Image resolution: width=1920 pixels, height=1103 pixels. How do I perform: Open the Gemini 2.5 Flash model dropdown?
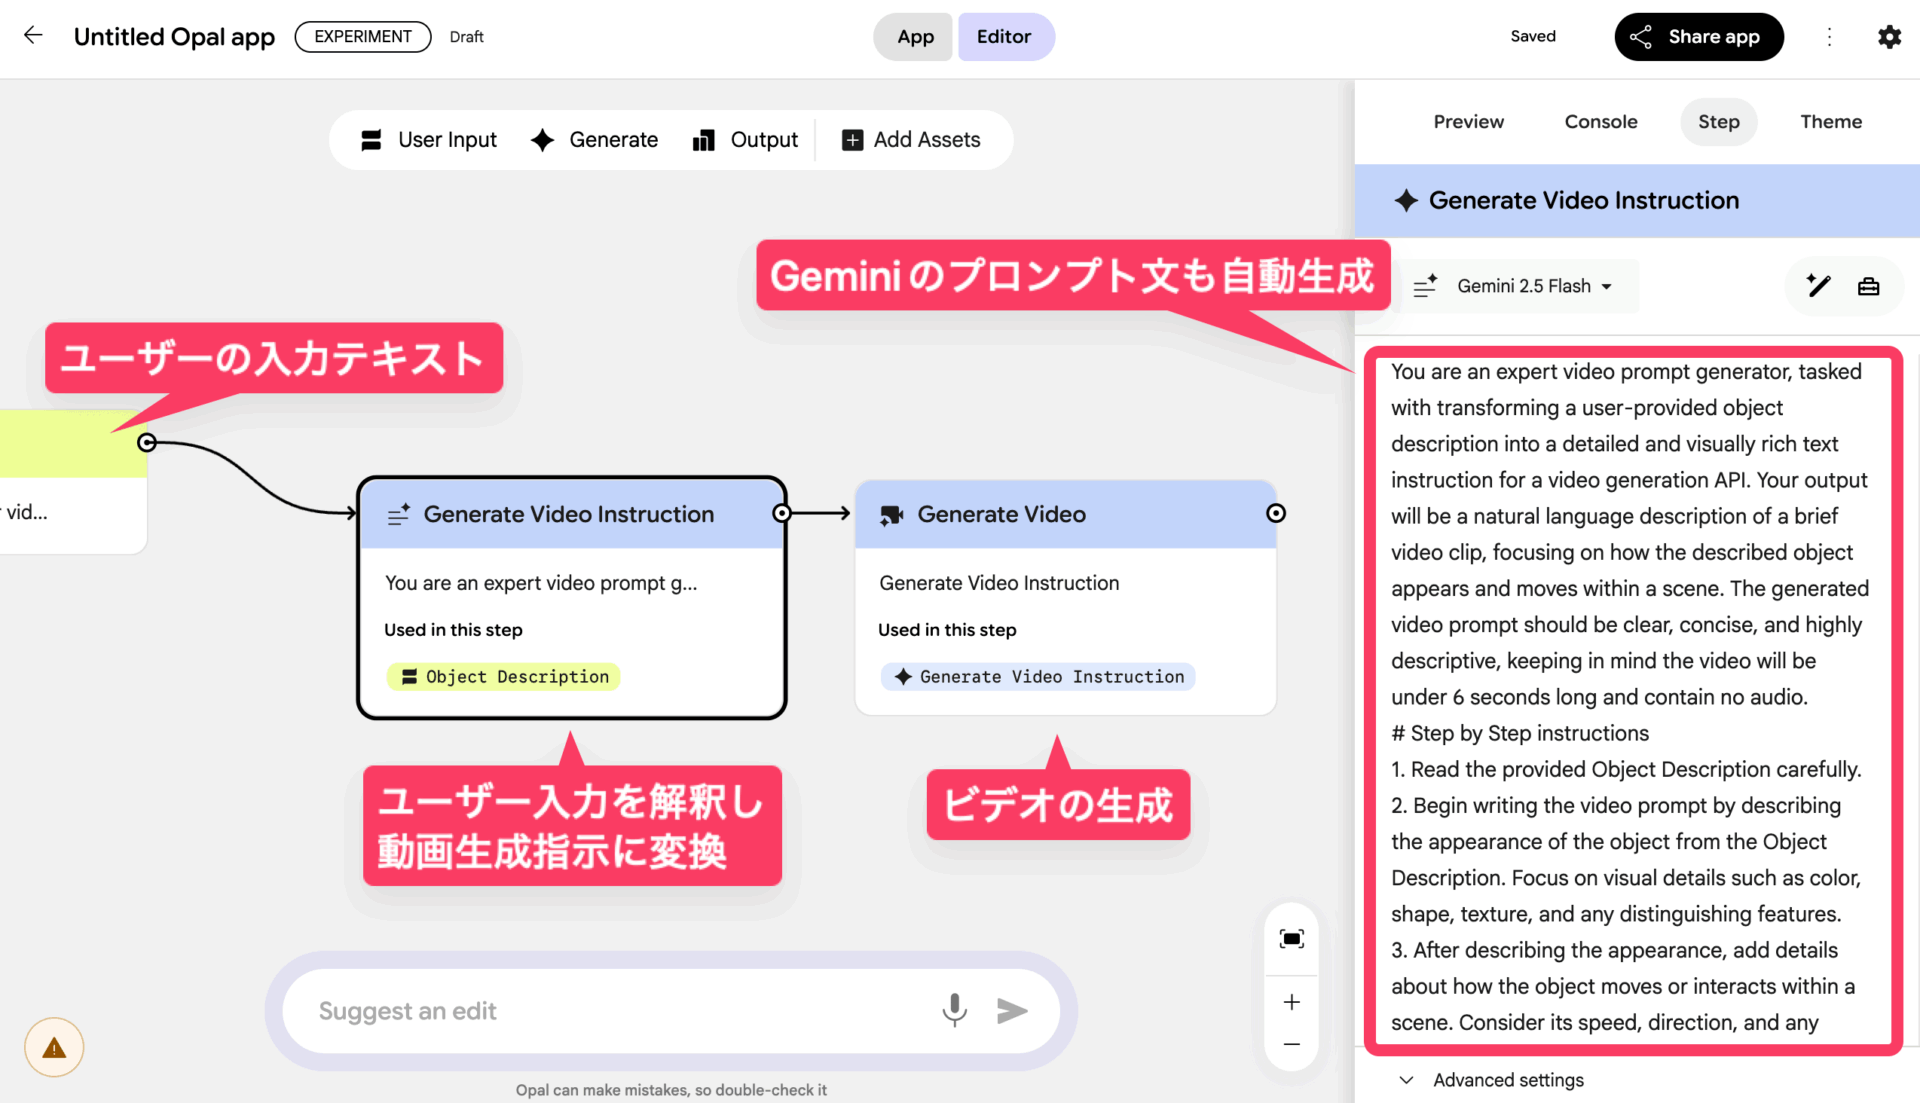(x=1533, y=286)
